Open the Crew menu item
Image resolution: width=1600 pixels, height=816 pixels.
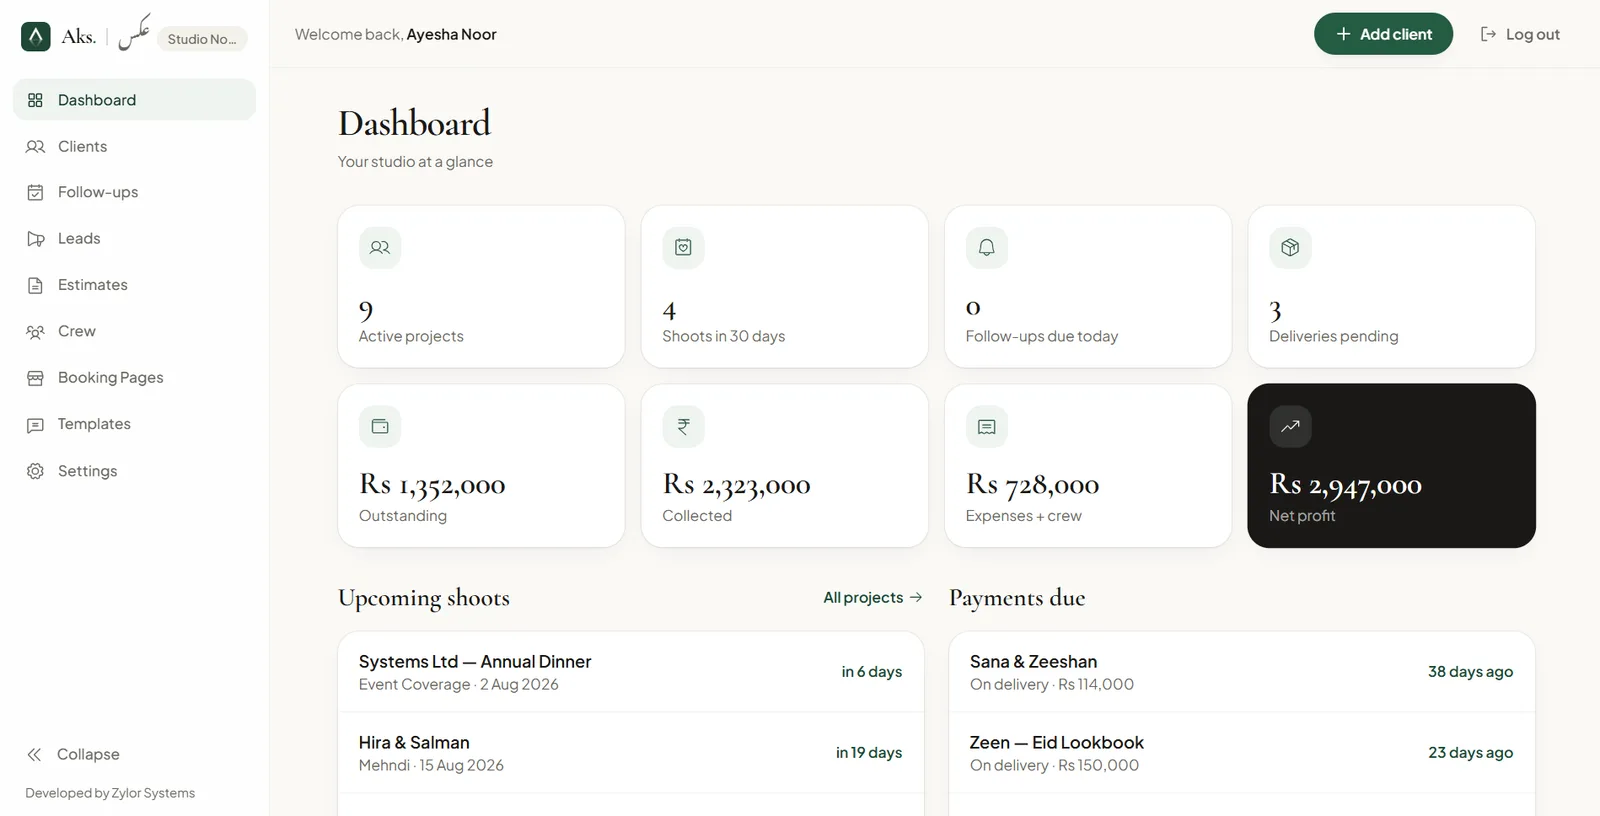coord(134,332)
